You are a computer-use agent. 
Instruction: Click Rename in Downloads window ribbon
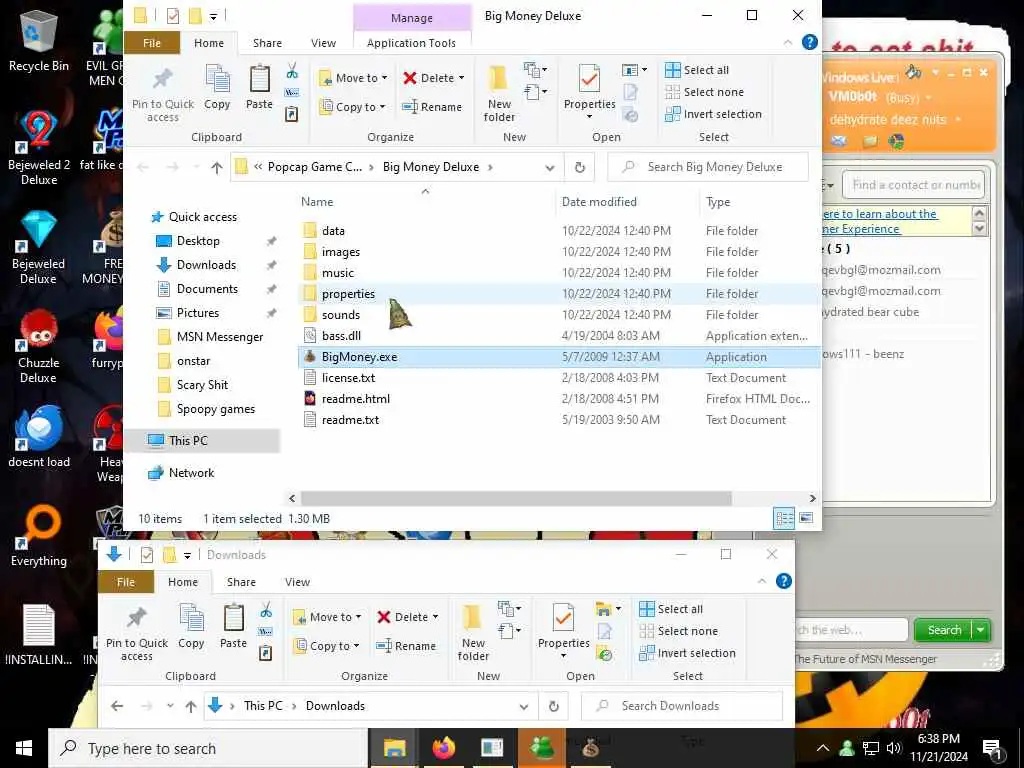pyautogui.click(x=406, y=646)
